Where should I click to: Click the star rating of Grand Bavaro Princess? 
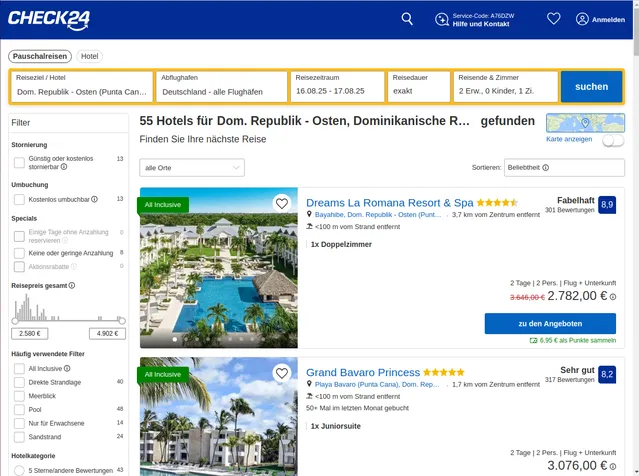click(444, 372)
